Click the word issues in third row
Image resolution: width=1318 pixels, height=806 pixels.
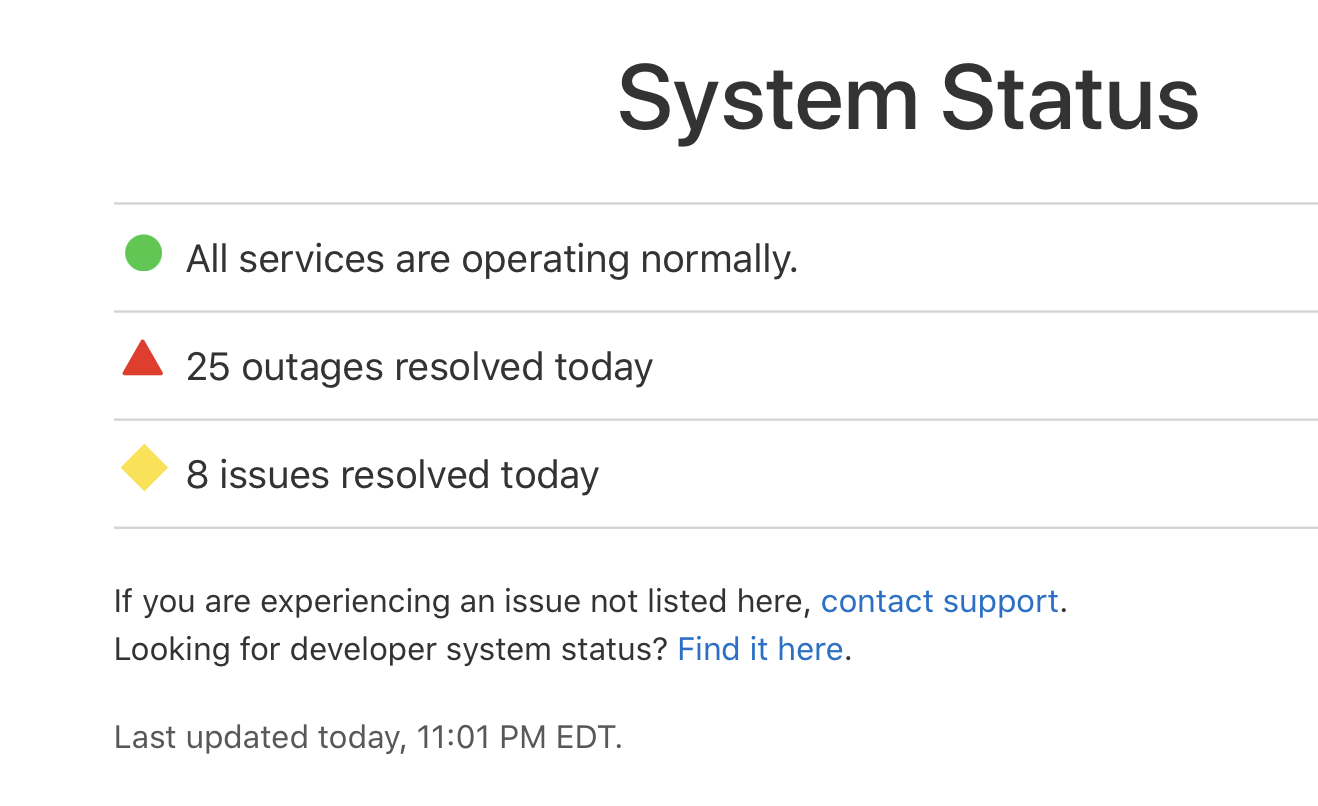coord(274,475)
